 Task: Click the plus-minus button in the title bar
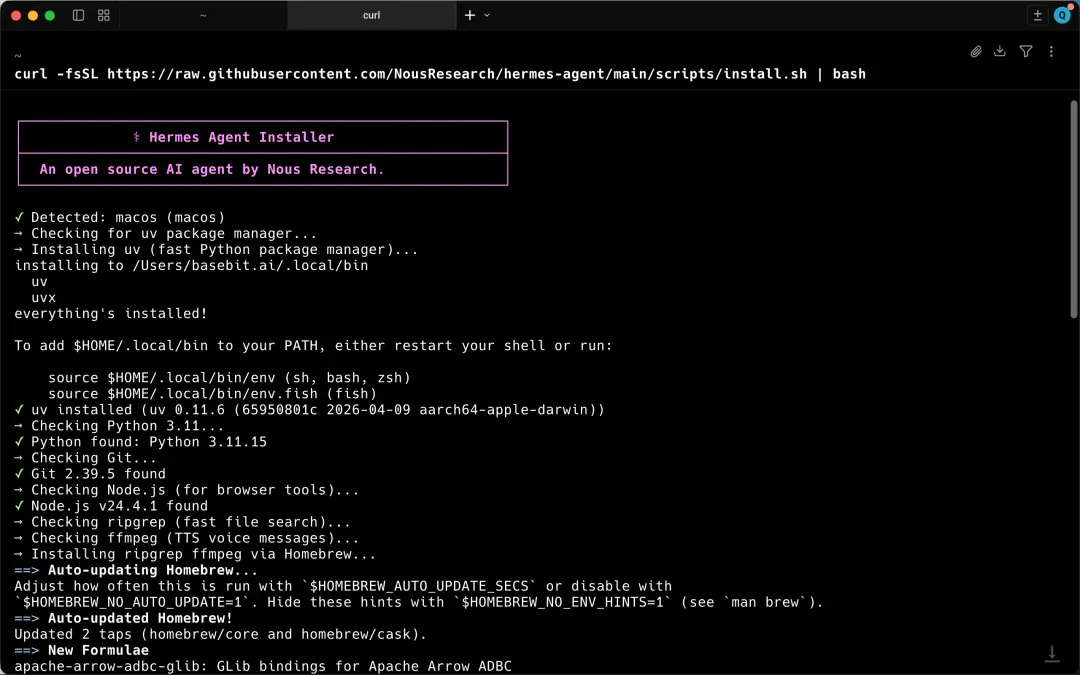click(1038, 15)
